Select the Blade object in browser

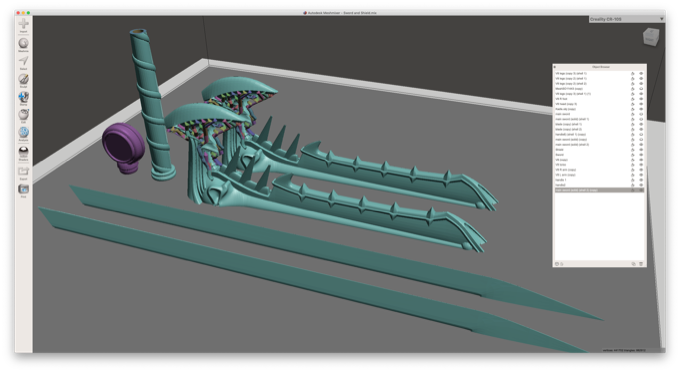coord(559,150)
